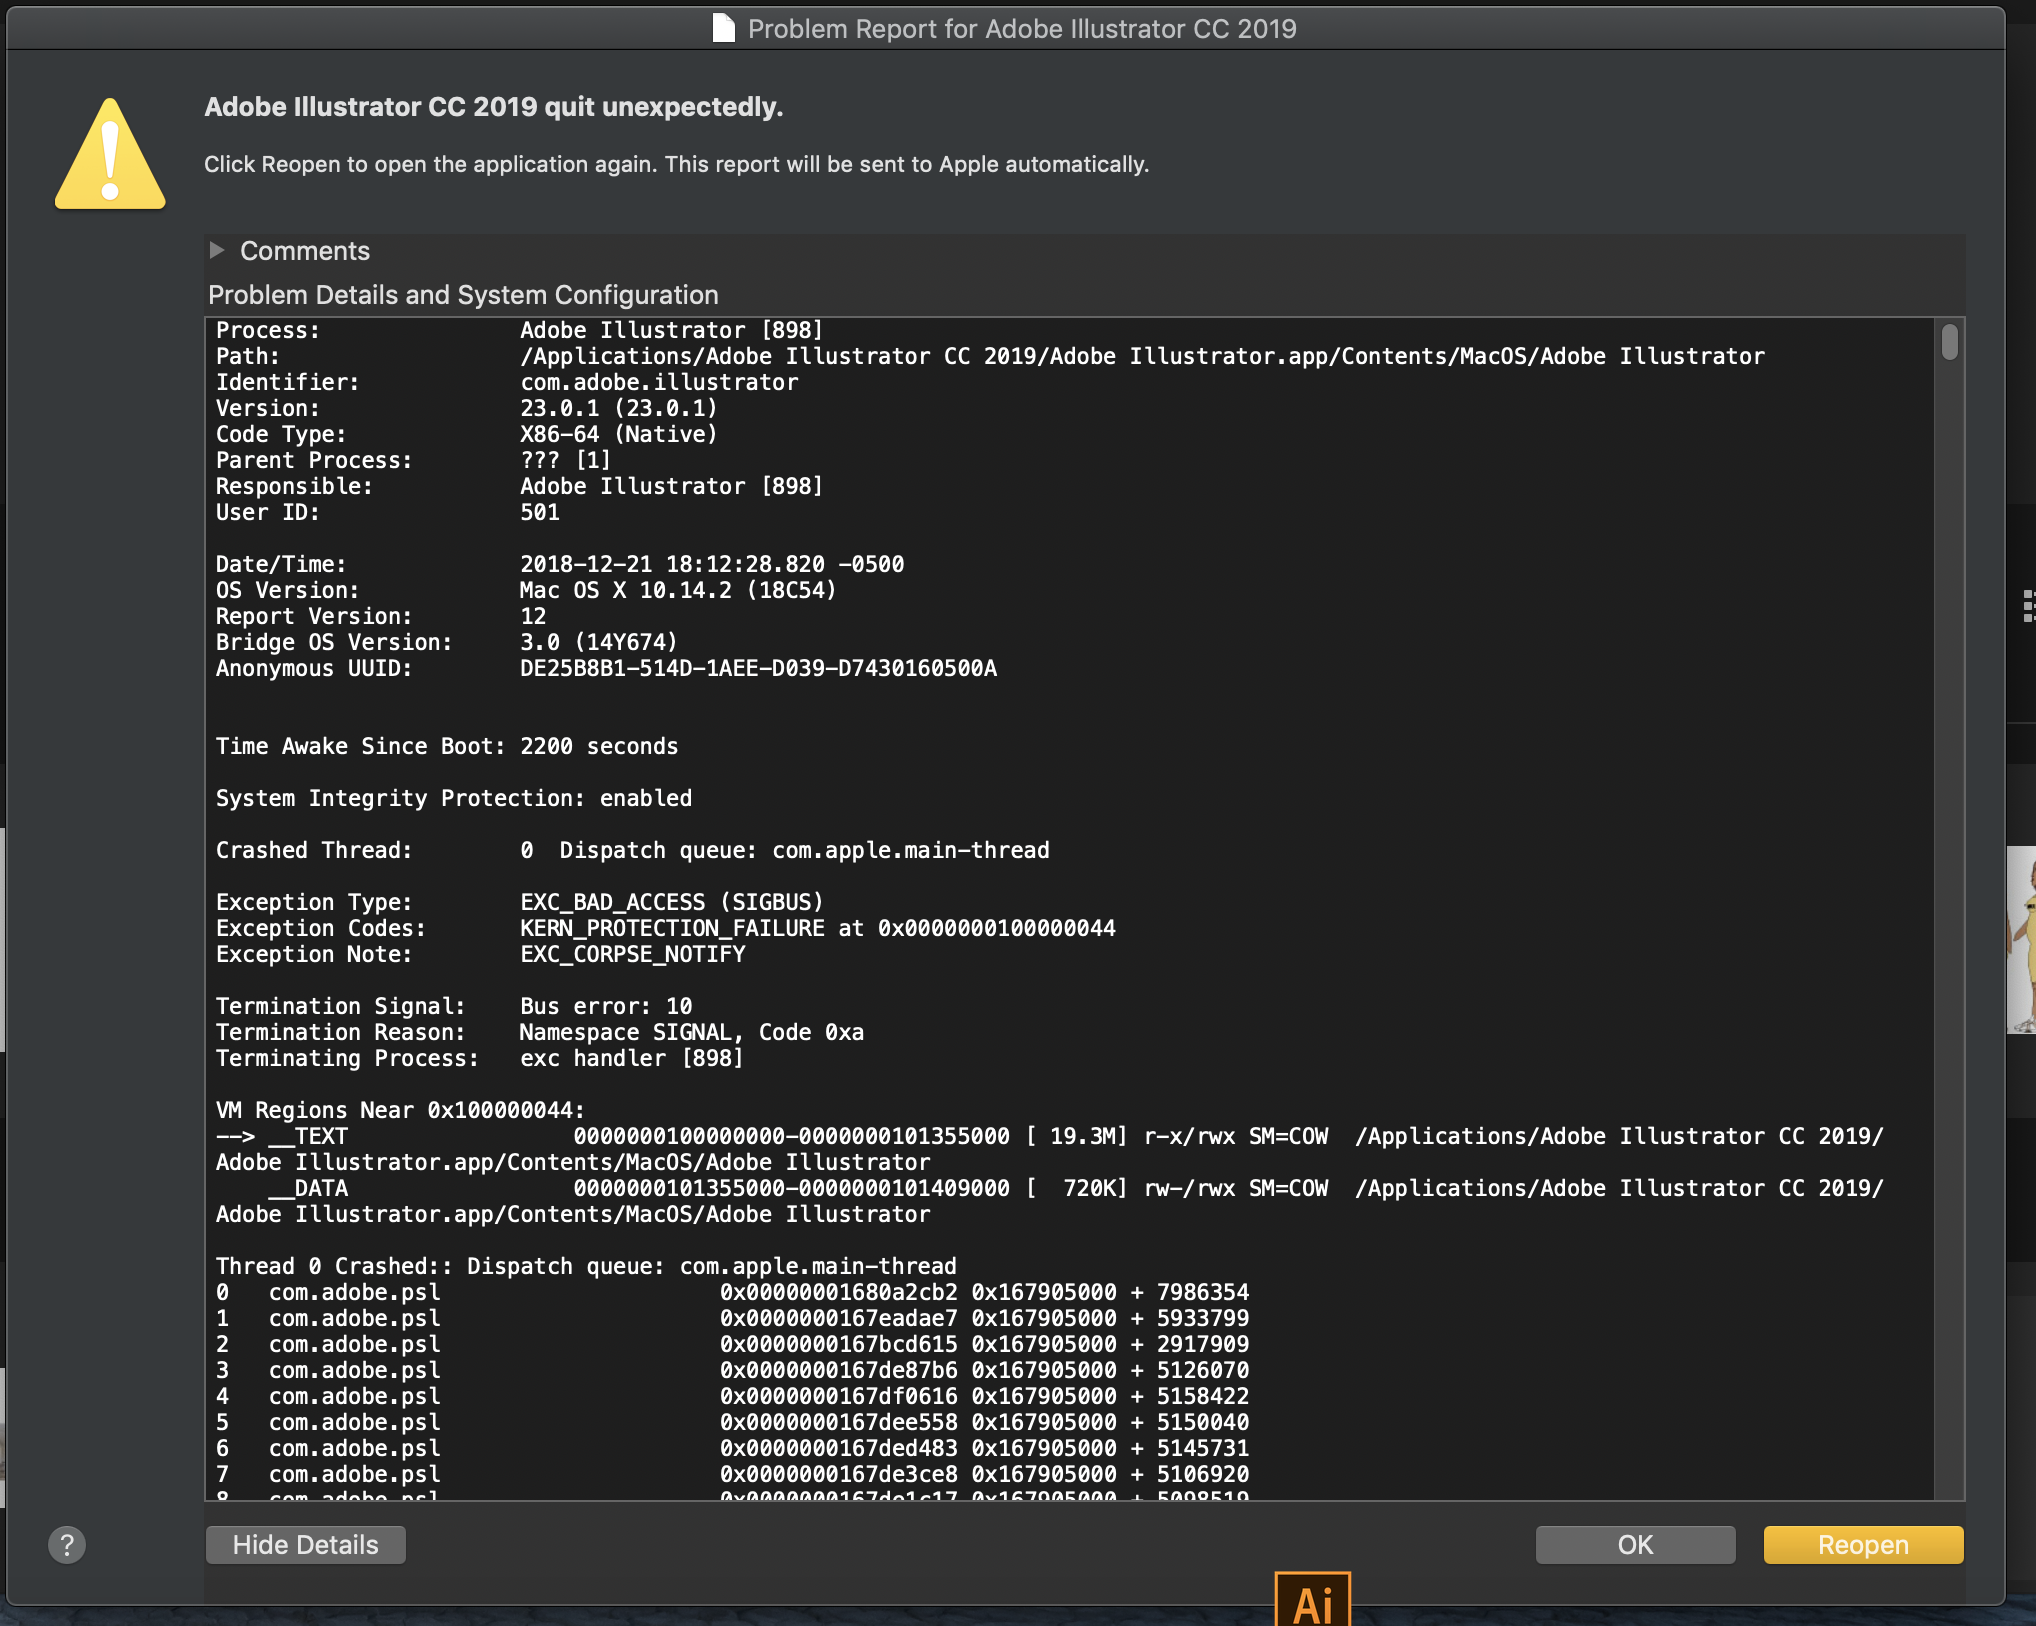Open help with question mark icon
This screenshot has height=1626, width=2036.
(67, 1545)
